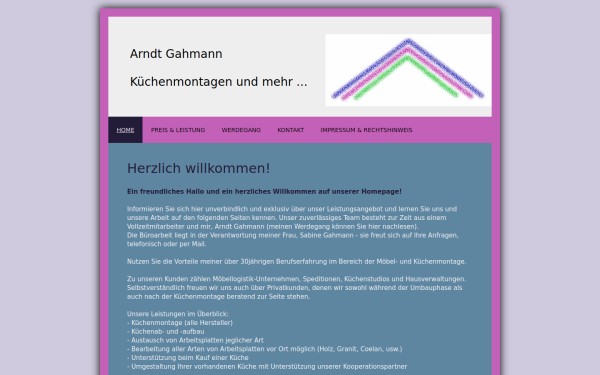Click 'Küchenmontagen und mehr ...' subtitle

(218, 82)
